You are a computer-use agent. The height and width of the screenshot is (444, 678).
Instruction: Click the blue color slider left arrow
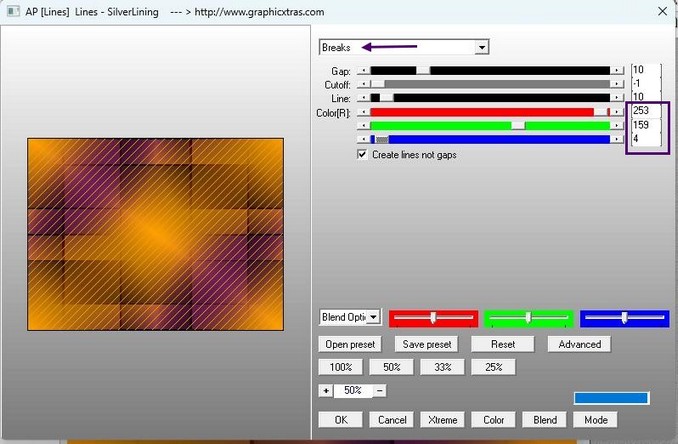(x=363, y=140)
